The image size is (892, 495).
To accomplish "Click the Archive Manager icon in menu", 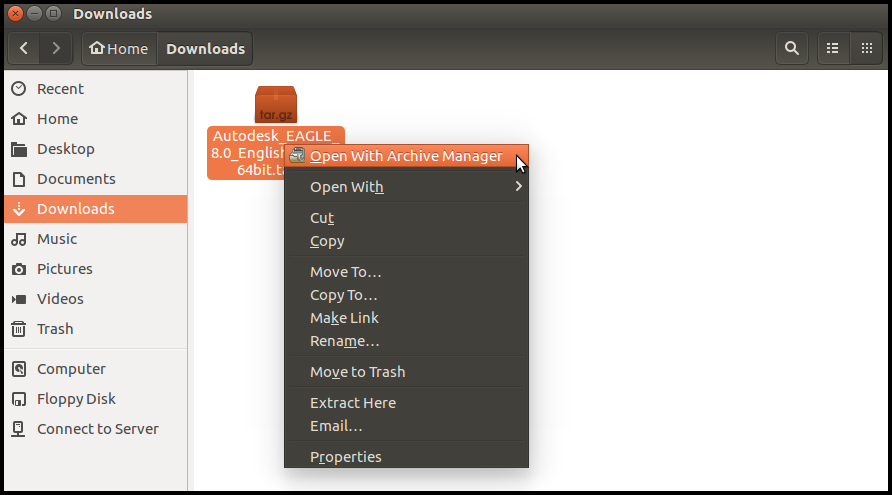I will (297, 155).
